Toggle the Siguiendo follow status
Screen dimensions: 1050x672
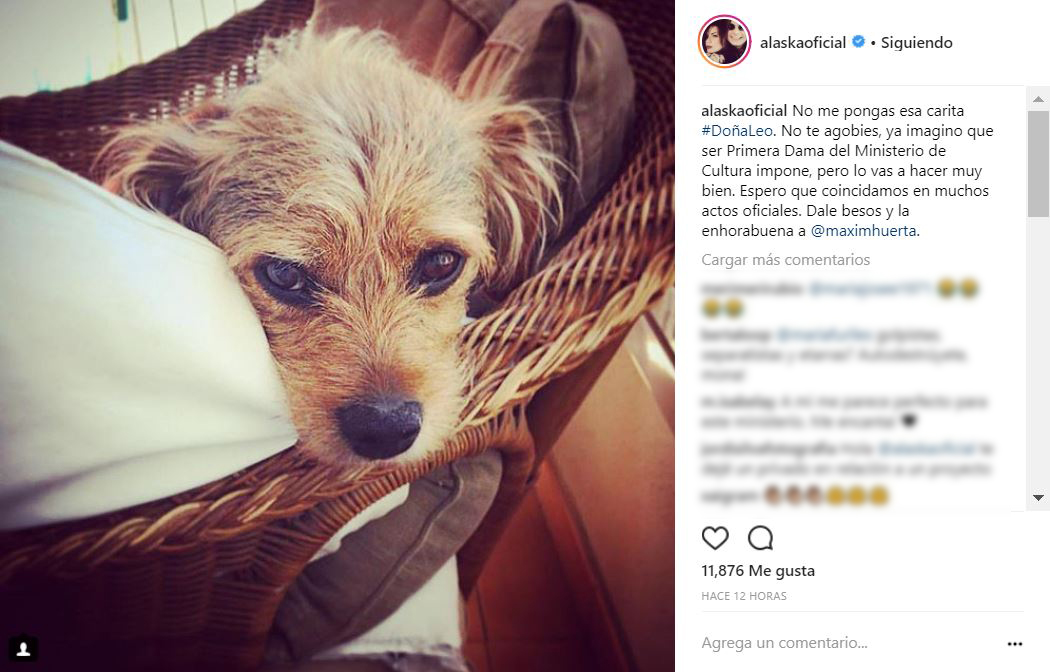pyautogui.click(x=916, y=42)
